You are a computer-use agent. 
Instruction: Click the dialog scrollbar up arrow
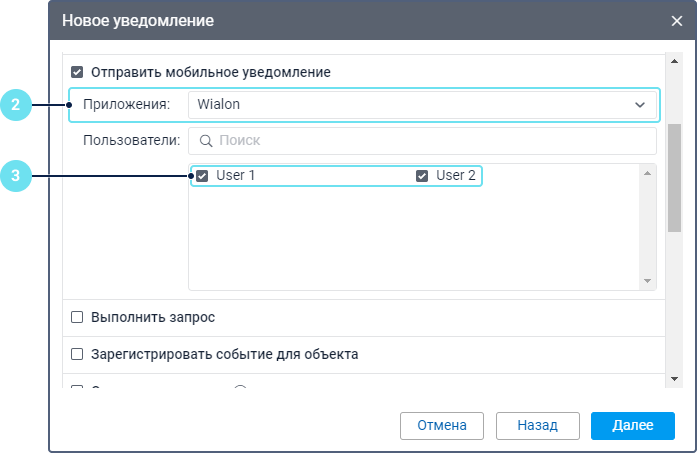[674, 61]
